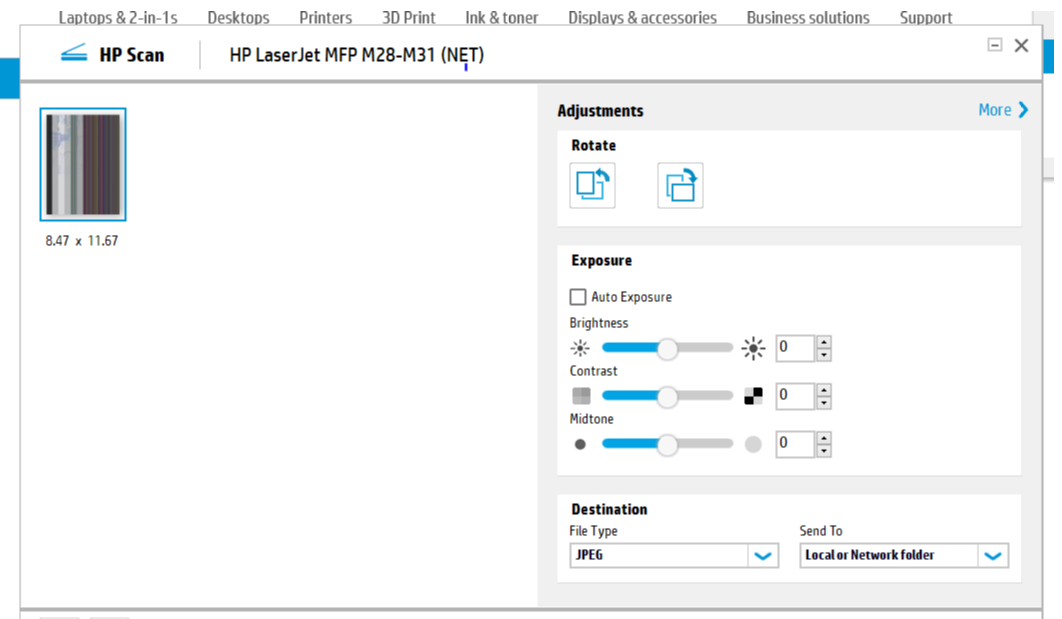Increase Contrast with the up arrow

click(x=824, y=389)
